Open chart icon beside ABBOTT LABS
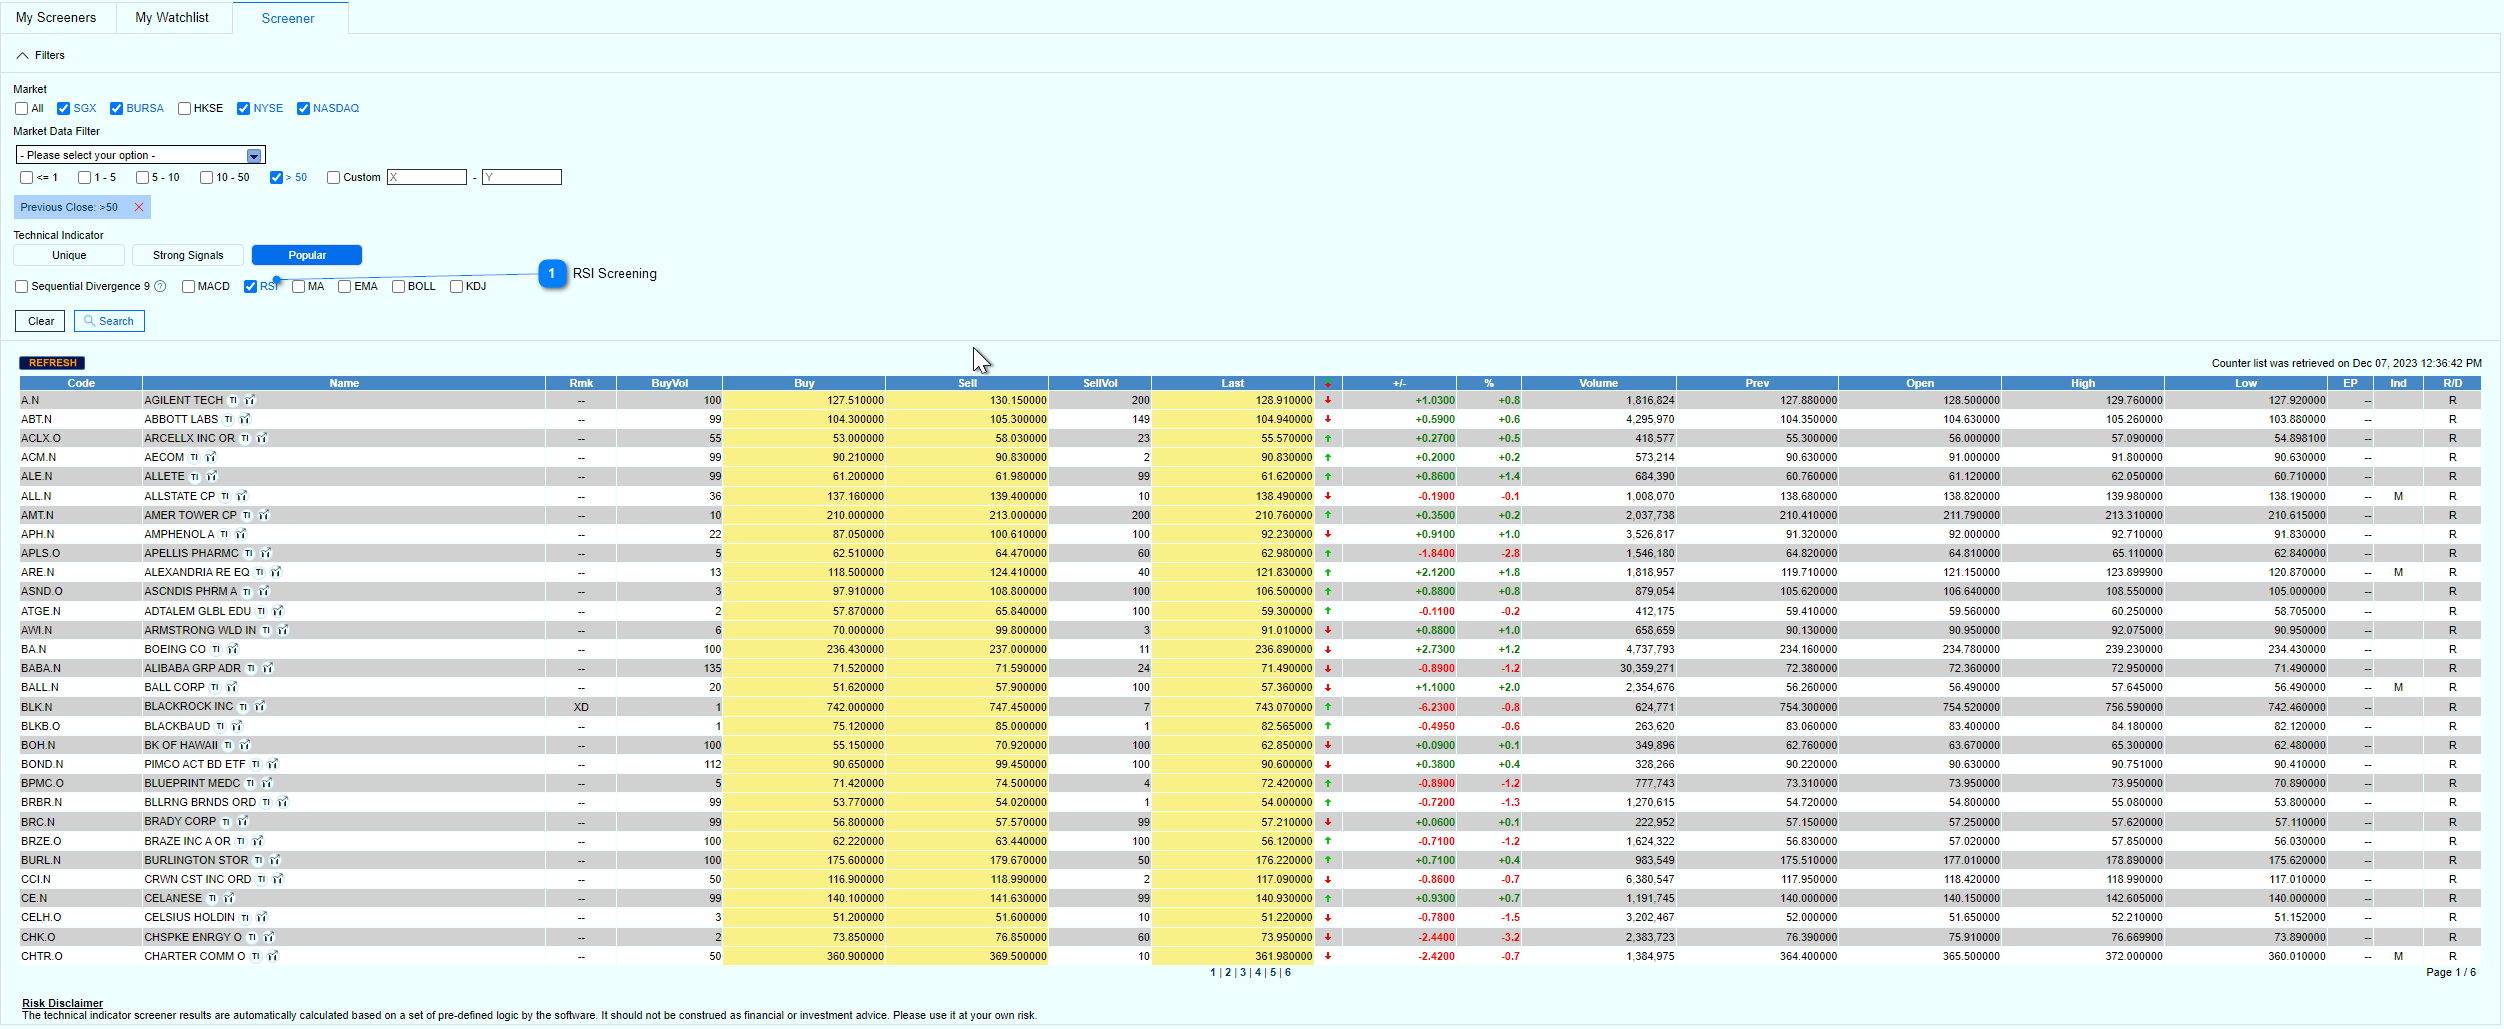 (245, 419)
